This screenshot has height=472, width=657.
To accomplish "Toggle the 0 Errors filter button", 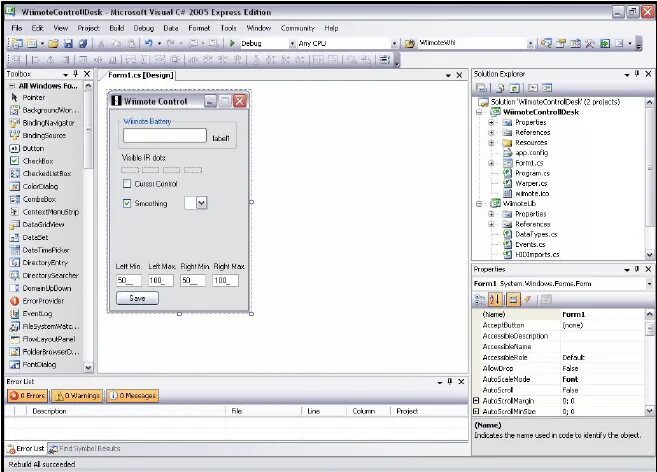I will (x=28, y=395).
